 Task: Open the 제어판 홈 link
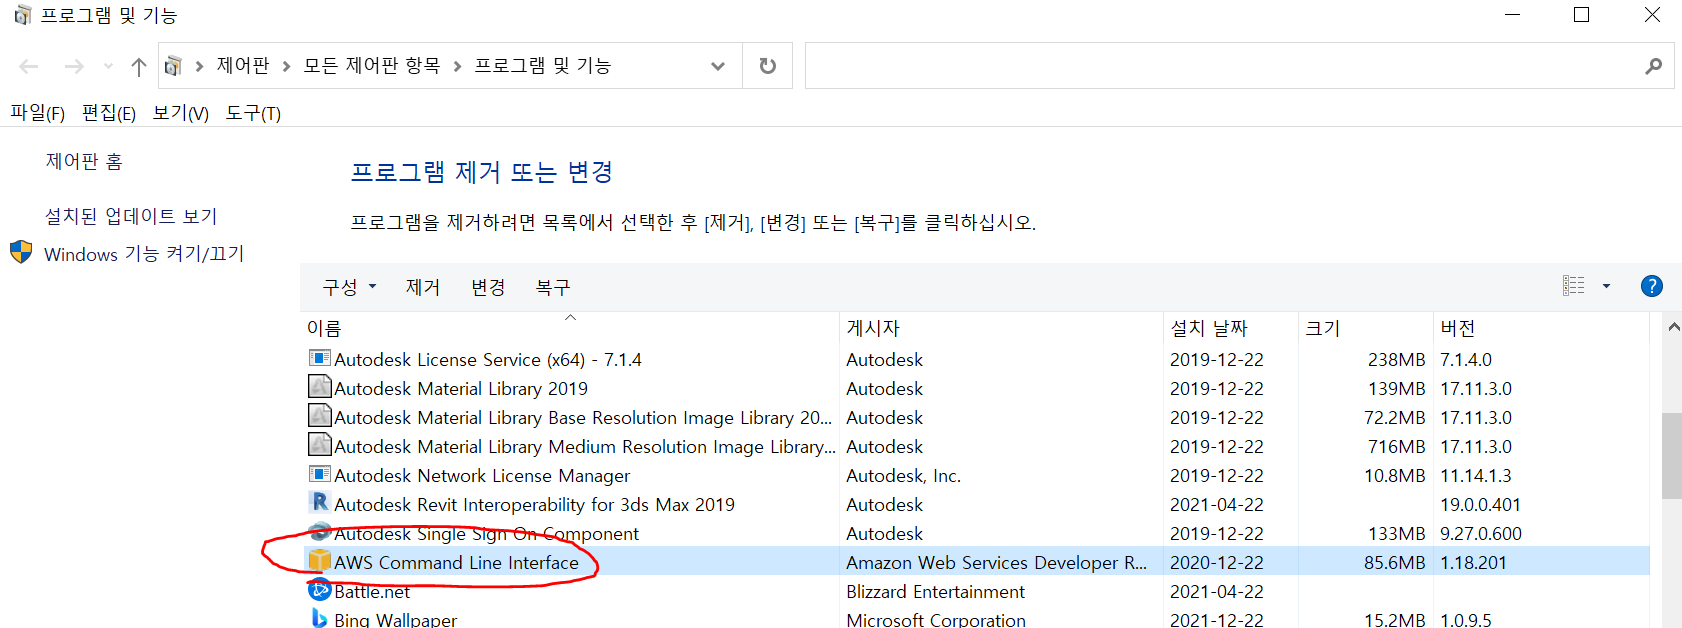click(84, 161)
